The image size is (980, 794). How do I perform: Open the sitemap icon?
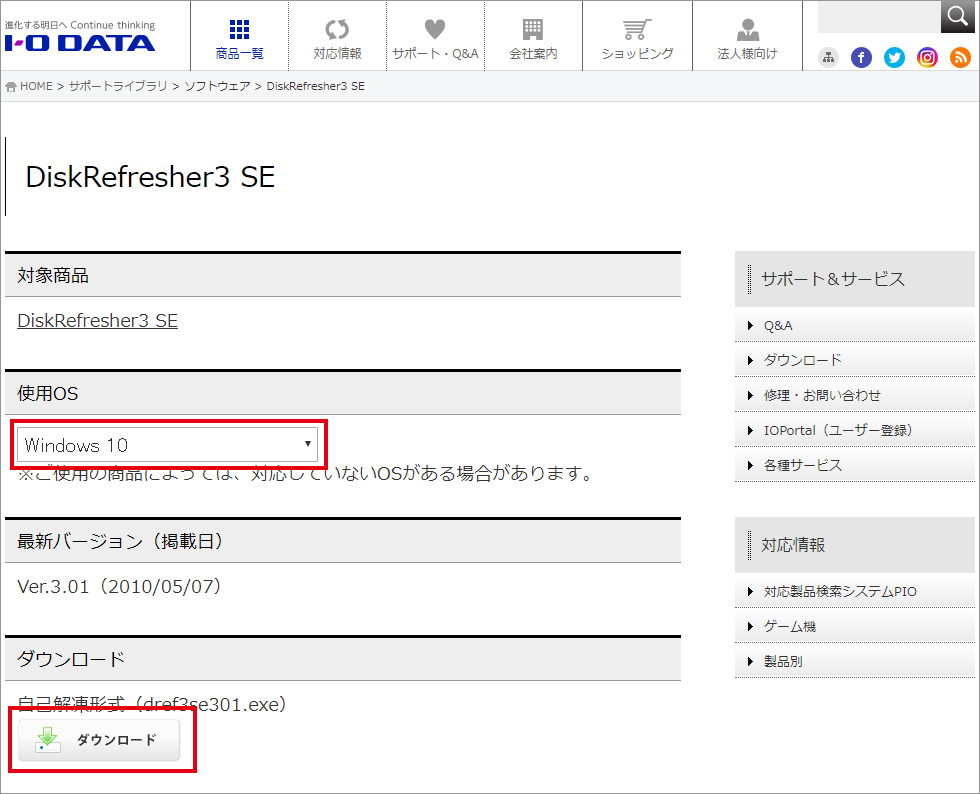(x=828, y=58)
